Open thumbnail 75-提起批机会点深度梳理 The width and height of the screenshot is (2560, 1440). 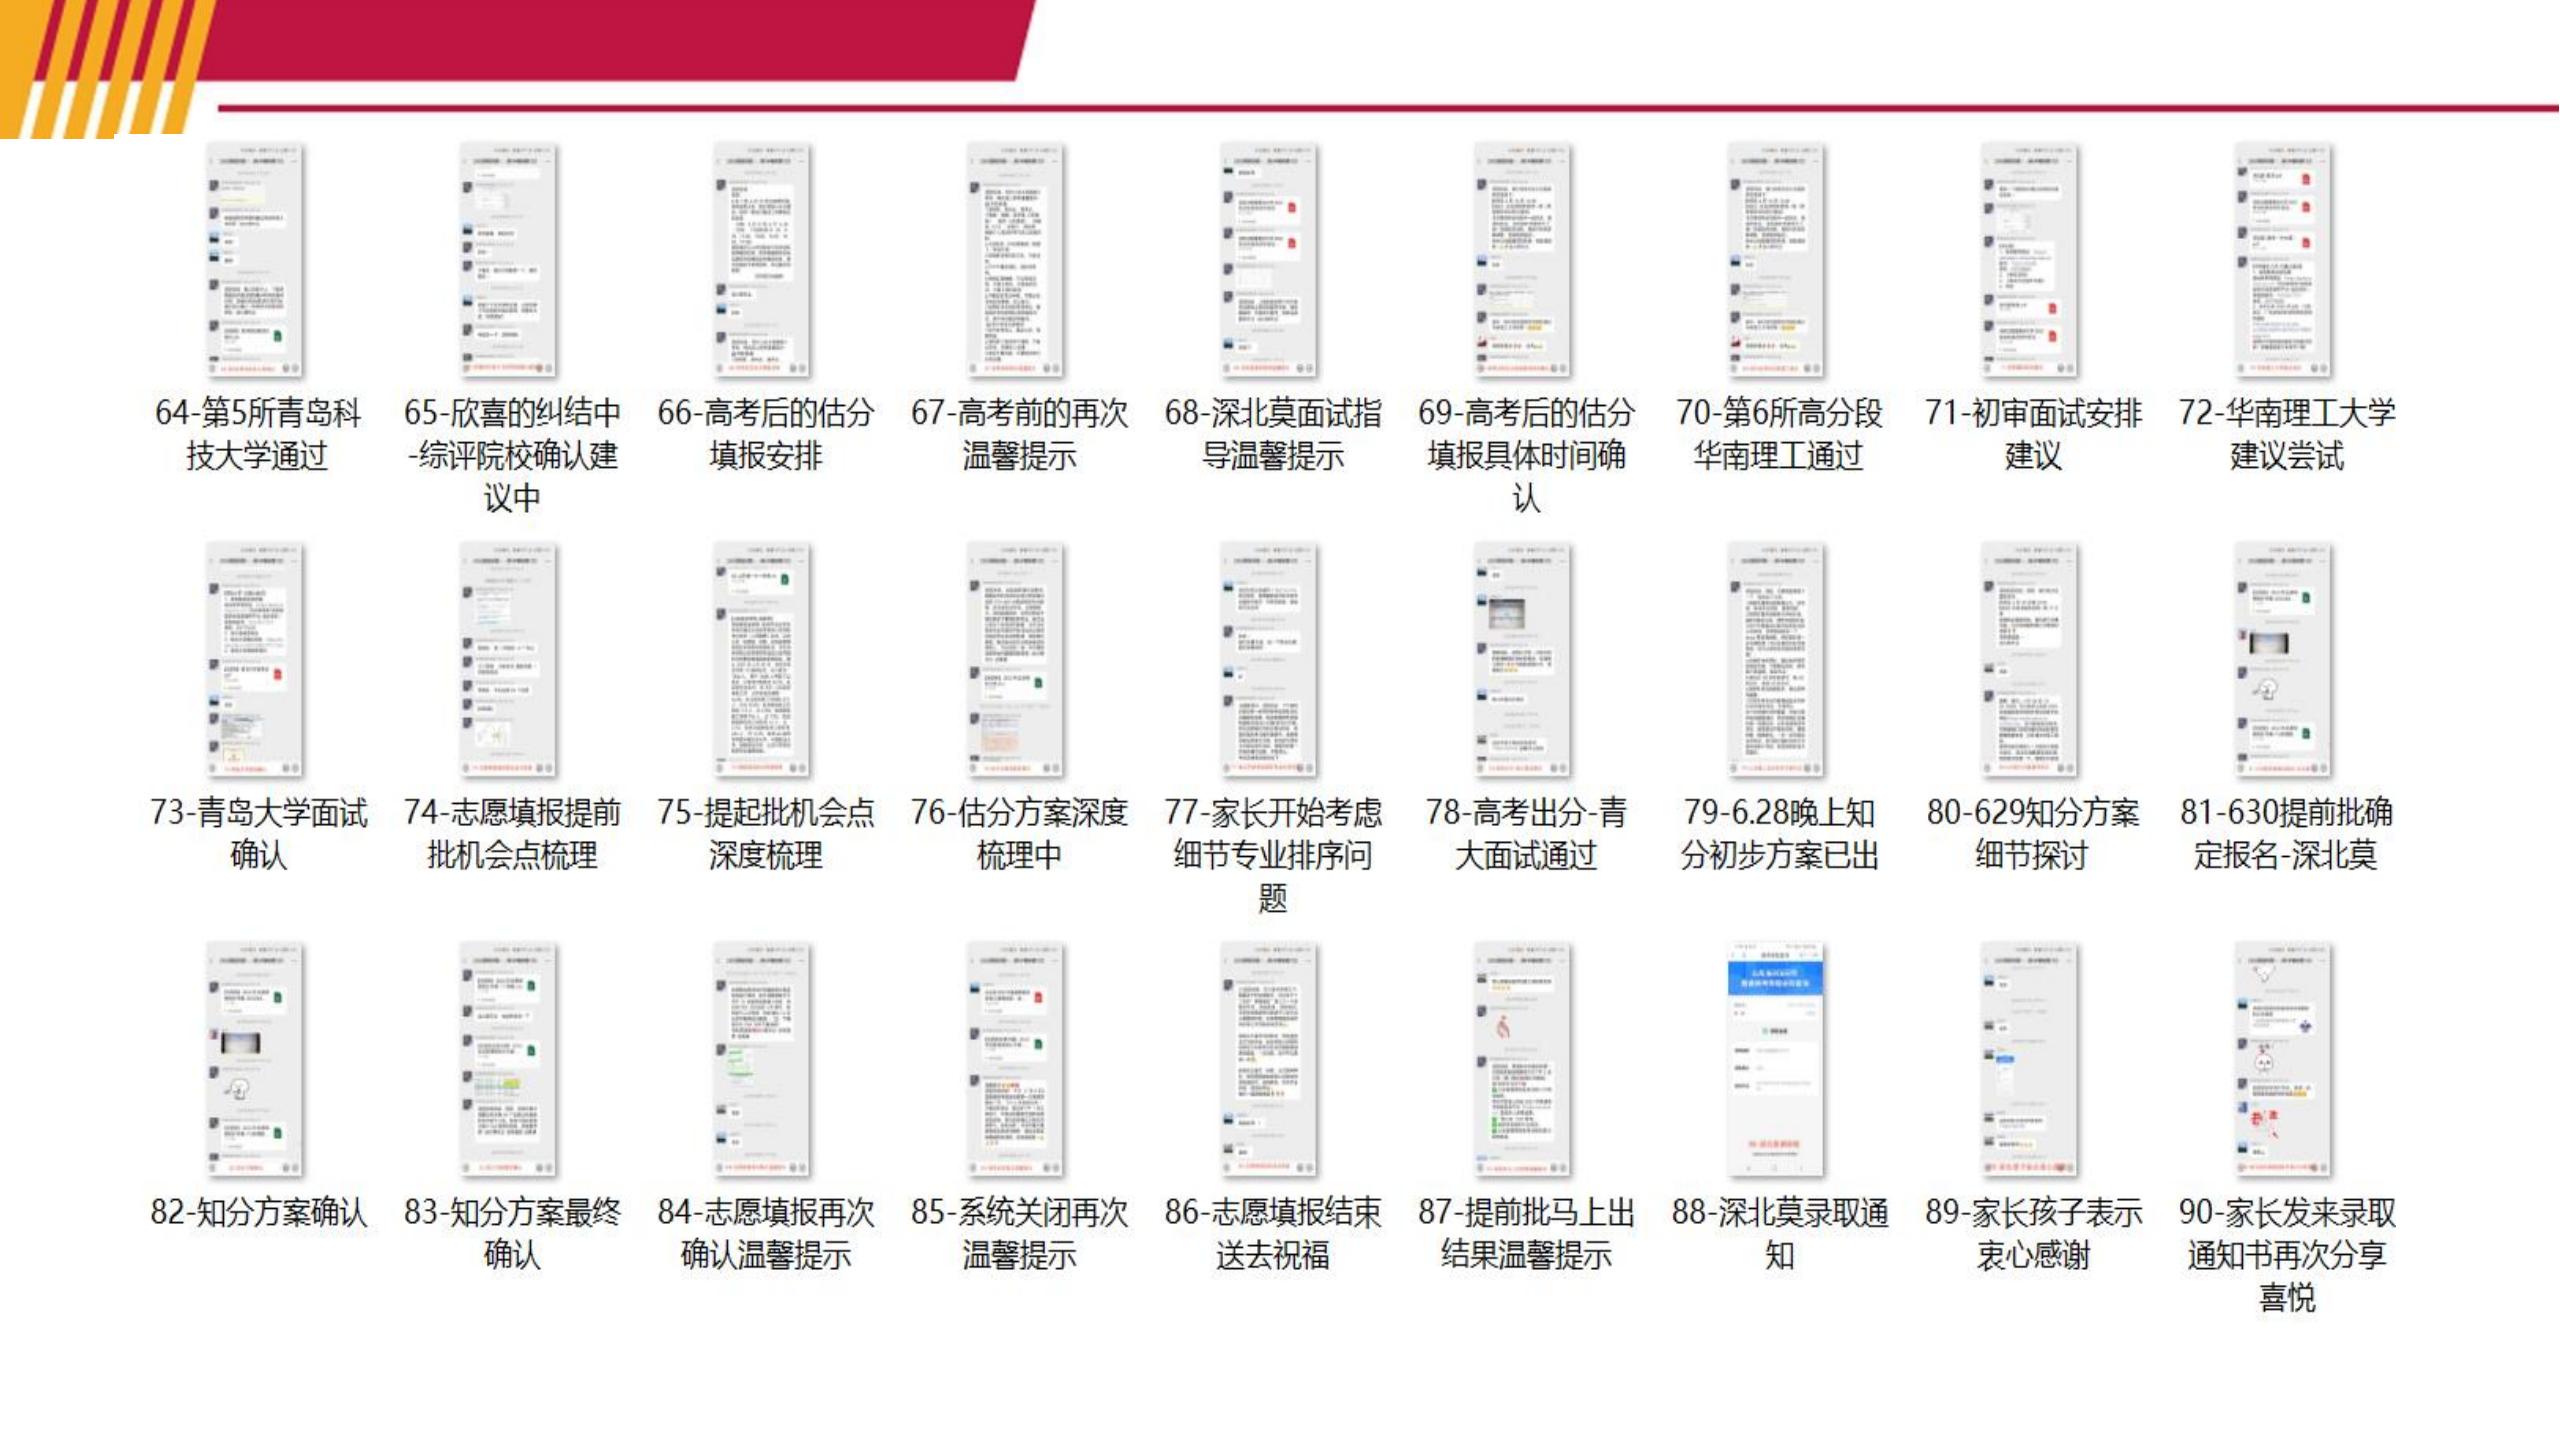tap(764, 661)
